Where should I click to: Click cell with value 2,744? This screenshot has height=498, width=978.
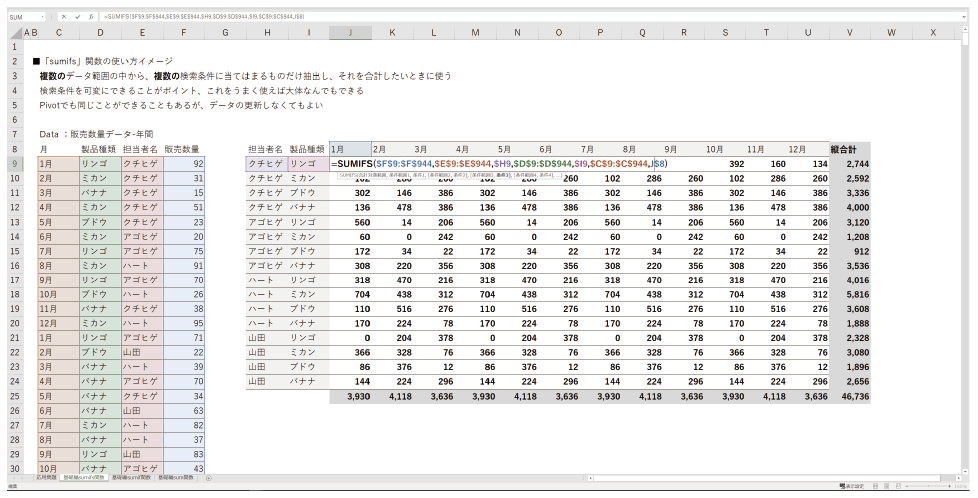pos(850,164)
